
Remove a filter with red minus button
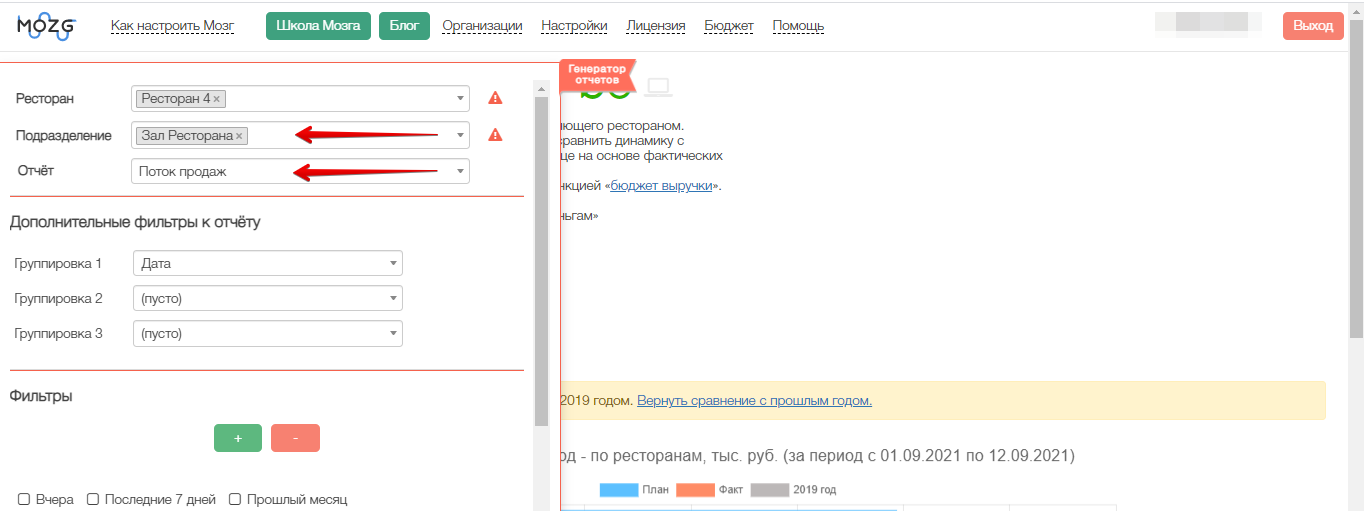(295, 438)
